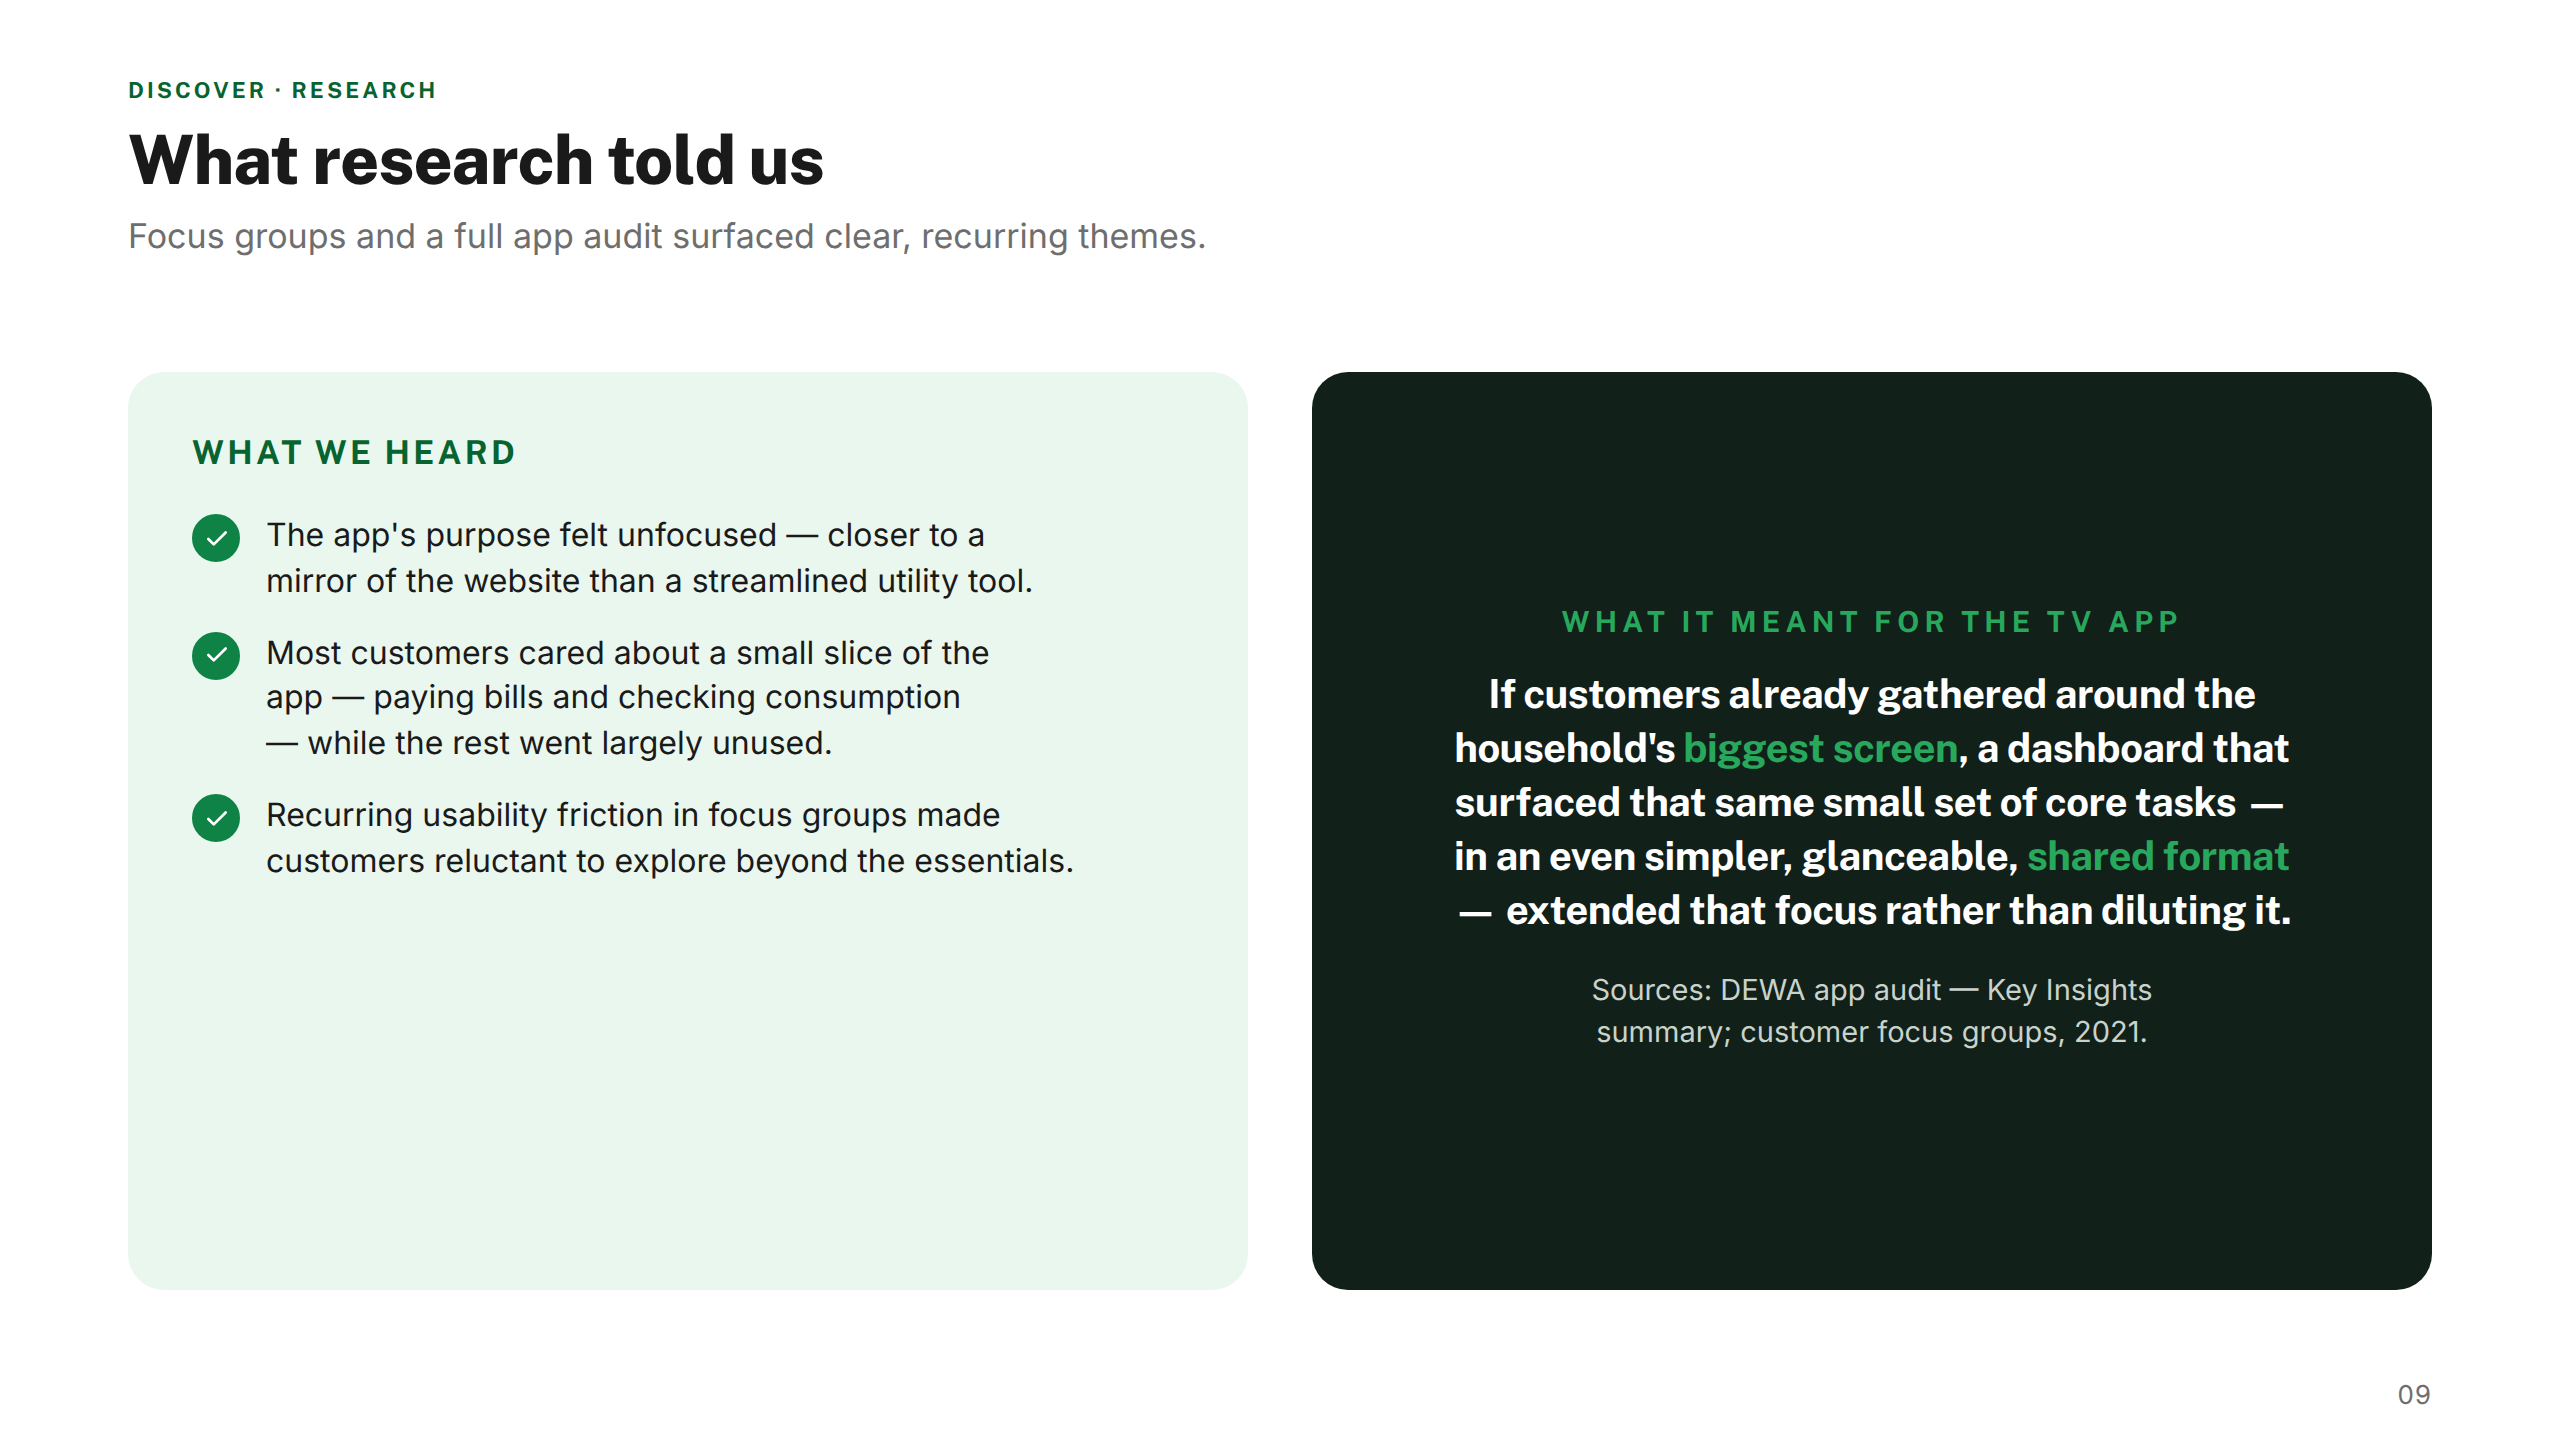2560x1440 pixels.
Task: Select the bullet about recurring usability friction
Action: click(669, 837)
